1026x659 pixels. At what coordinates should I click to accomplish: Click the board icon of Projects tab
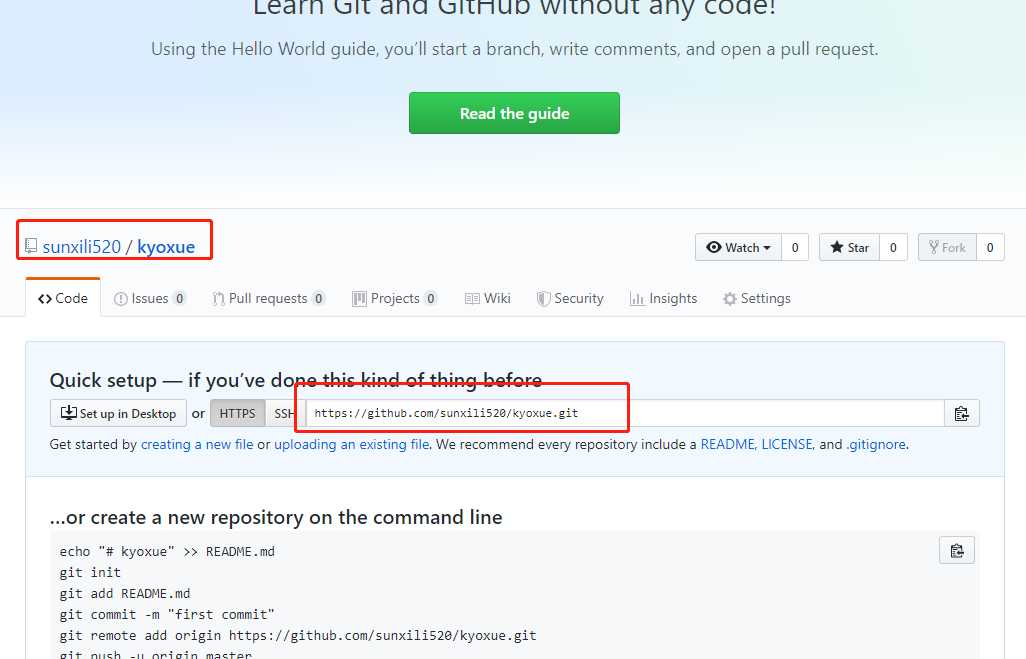pyautogui.click(x=359, y=299)
